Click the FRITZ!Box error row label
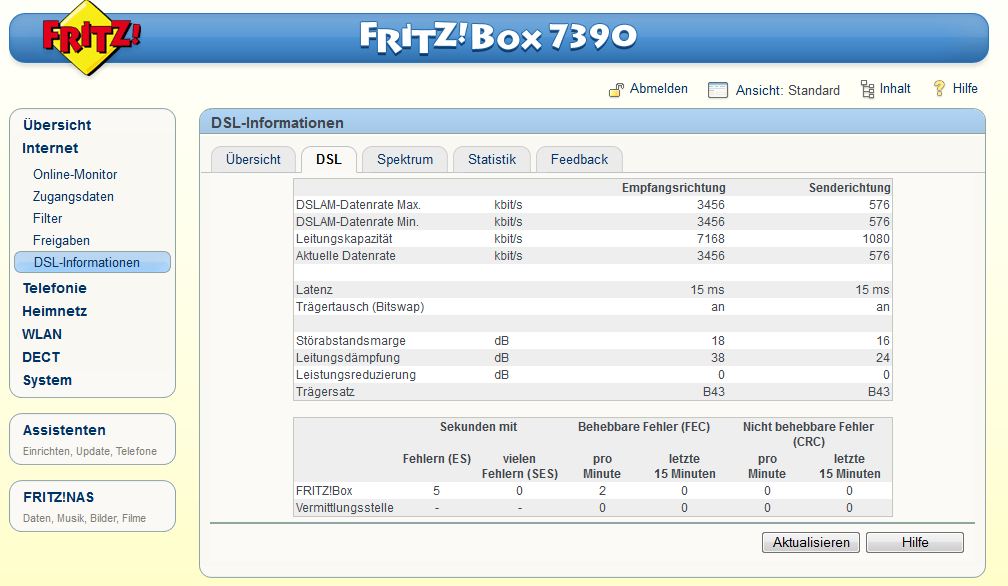 [x=324, y=491]
